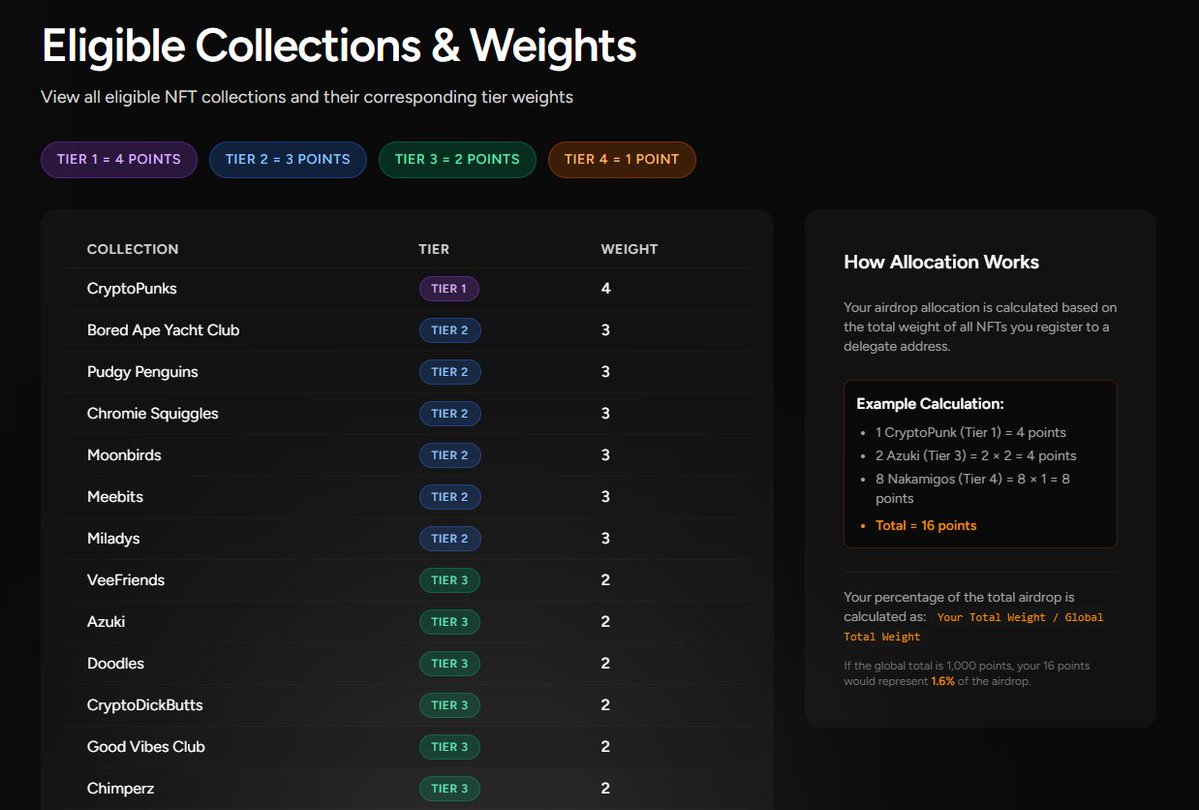Select the Miladys collection name

(113, 538)
